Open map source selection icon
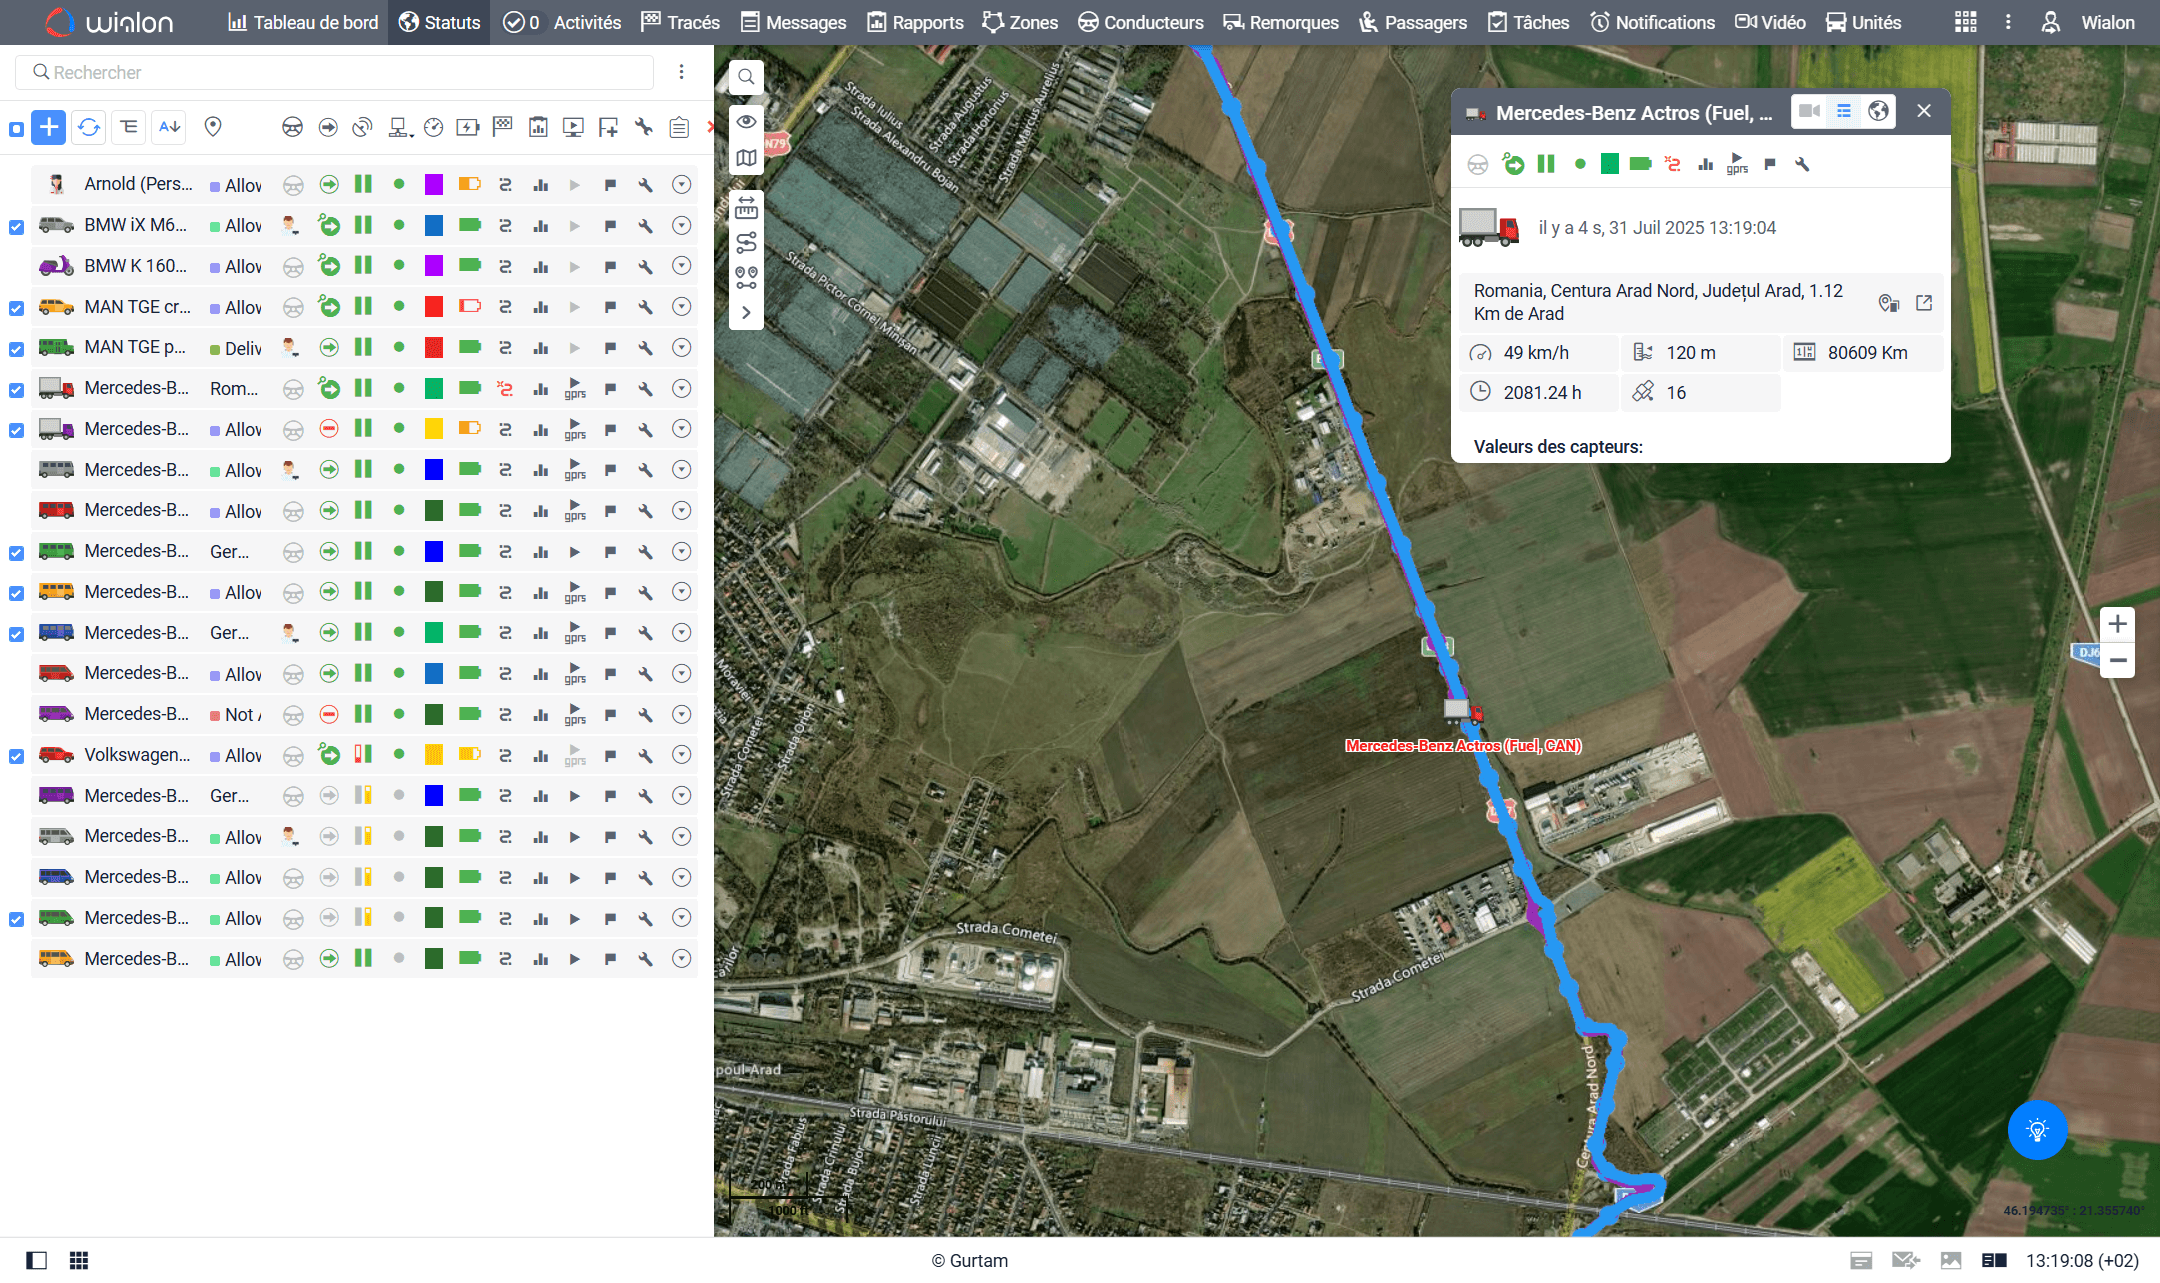 (x=746, y=158)
